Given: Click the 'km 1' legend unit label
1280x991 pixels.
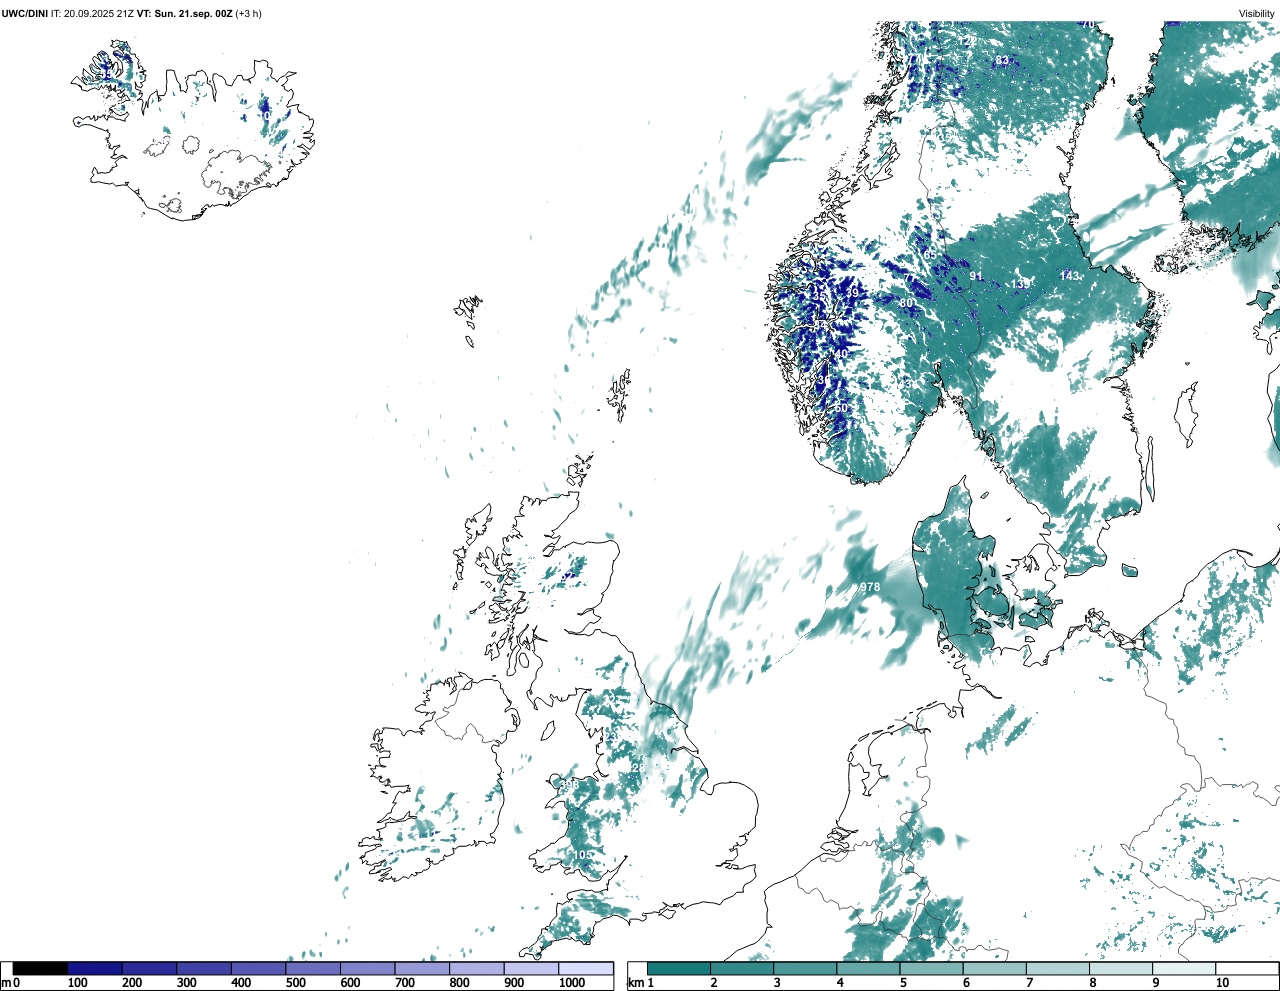Looking at the screenshot, I should (x=641, y=983).
